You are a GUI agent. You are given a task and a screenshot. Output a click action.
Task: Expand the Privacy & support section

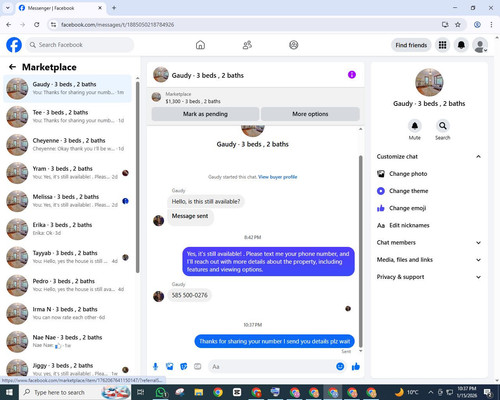(x=478, y=277)
